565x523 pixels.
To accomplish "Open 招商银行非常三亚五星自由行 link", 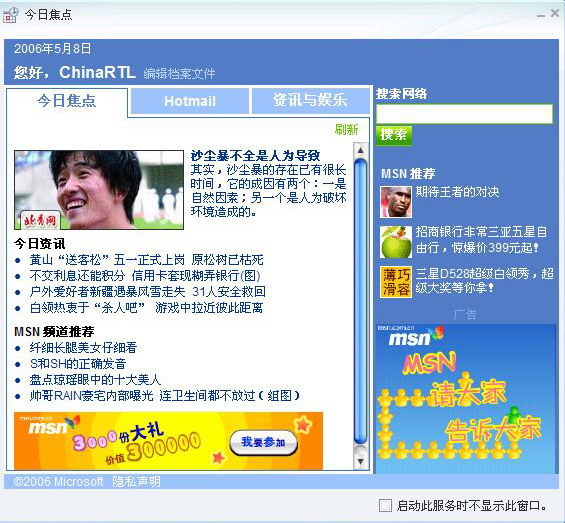I will (x=481, y=240).
